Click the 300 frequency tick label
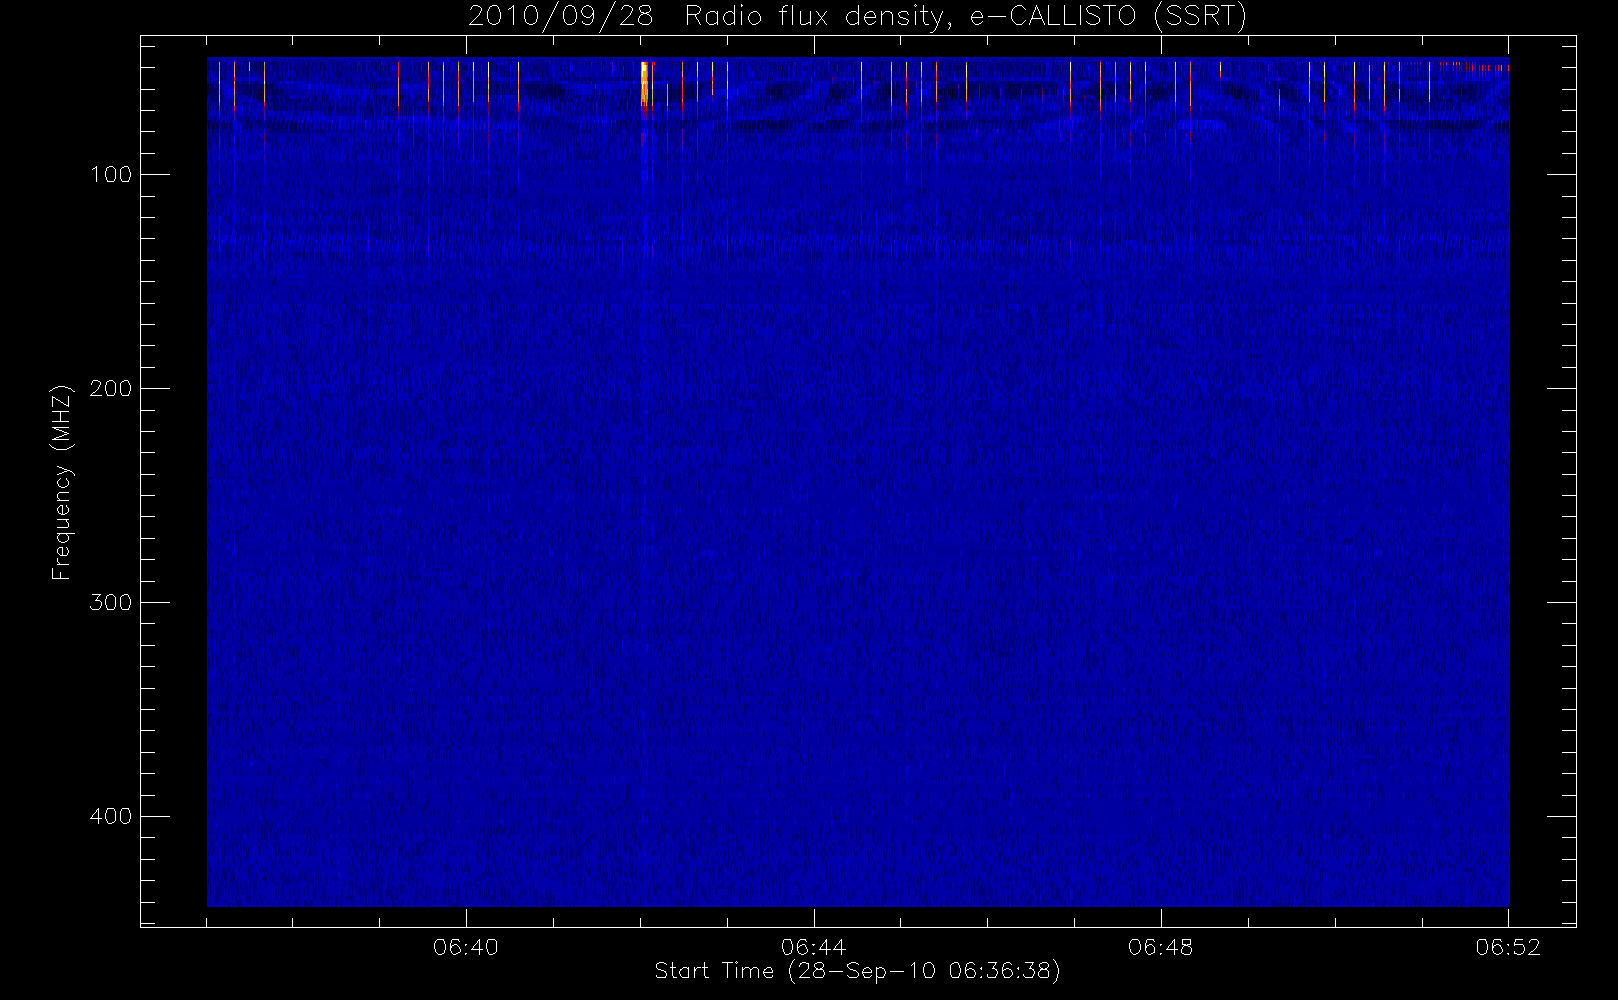Viewport: 1618px width, 1000px height. tap(110, 603)
